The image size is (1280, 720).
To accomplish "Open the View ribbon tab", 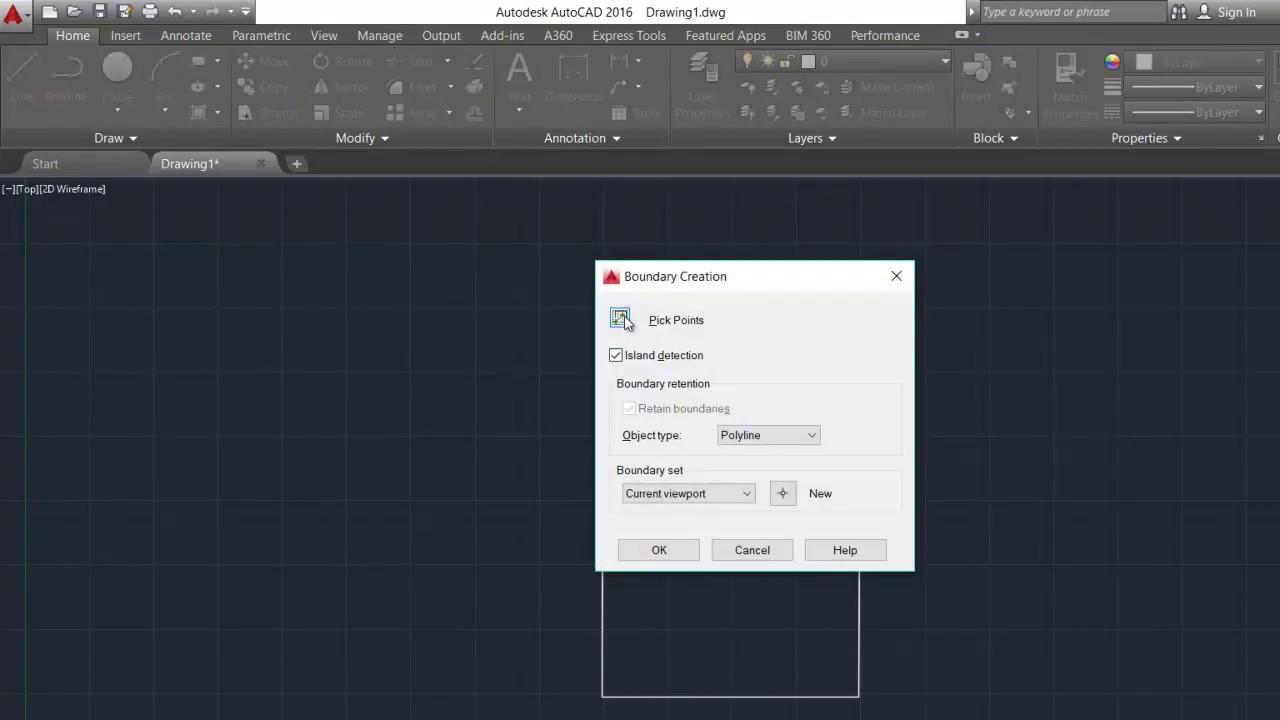I will (324, 35).
